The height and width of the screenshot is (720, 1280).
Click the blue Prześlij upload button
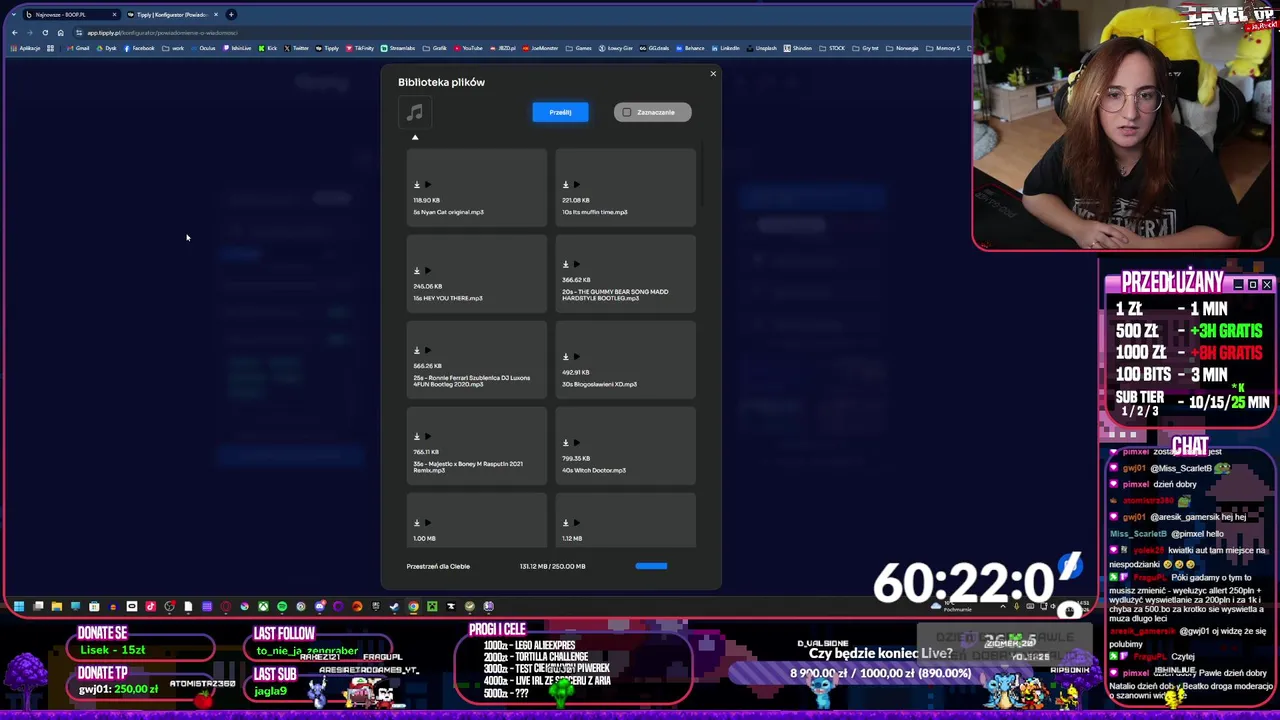560,112
